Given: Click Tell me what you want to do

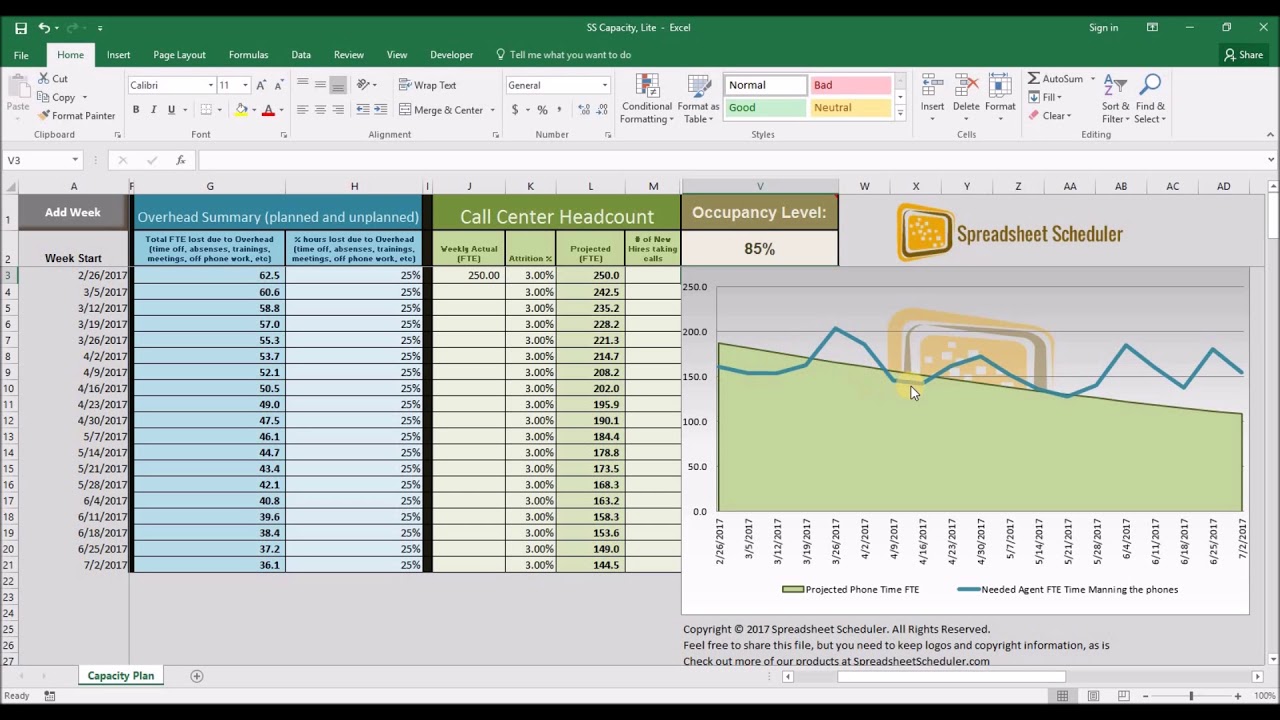Looking at the screenshot, I should (563, 55).
